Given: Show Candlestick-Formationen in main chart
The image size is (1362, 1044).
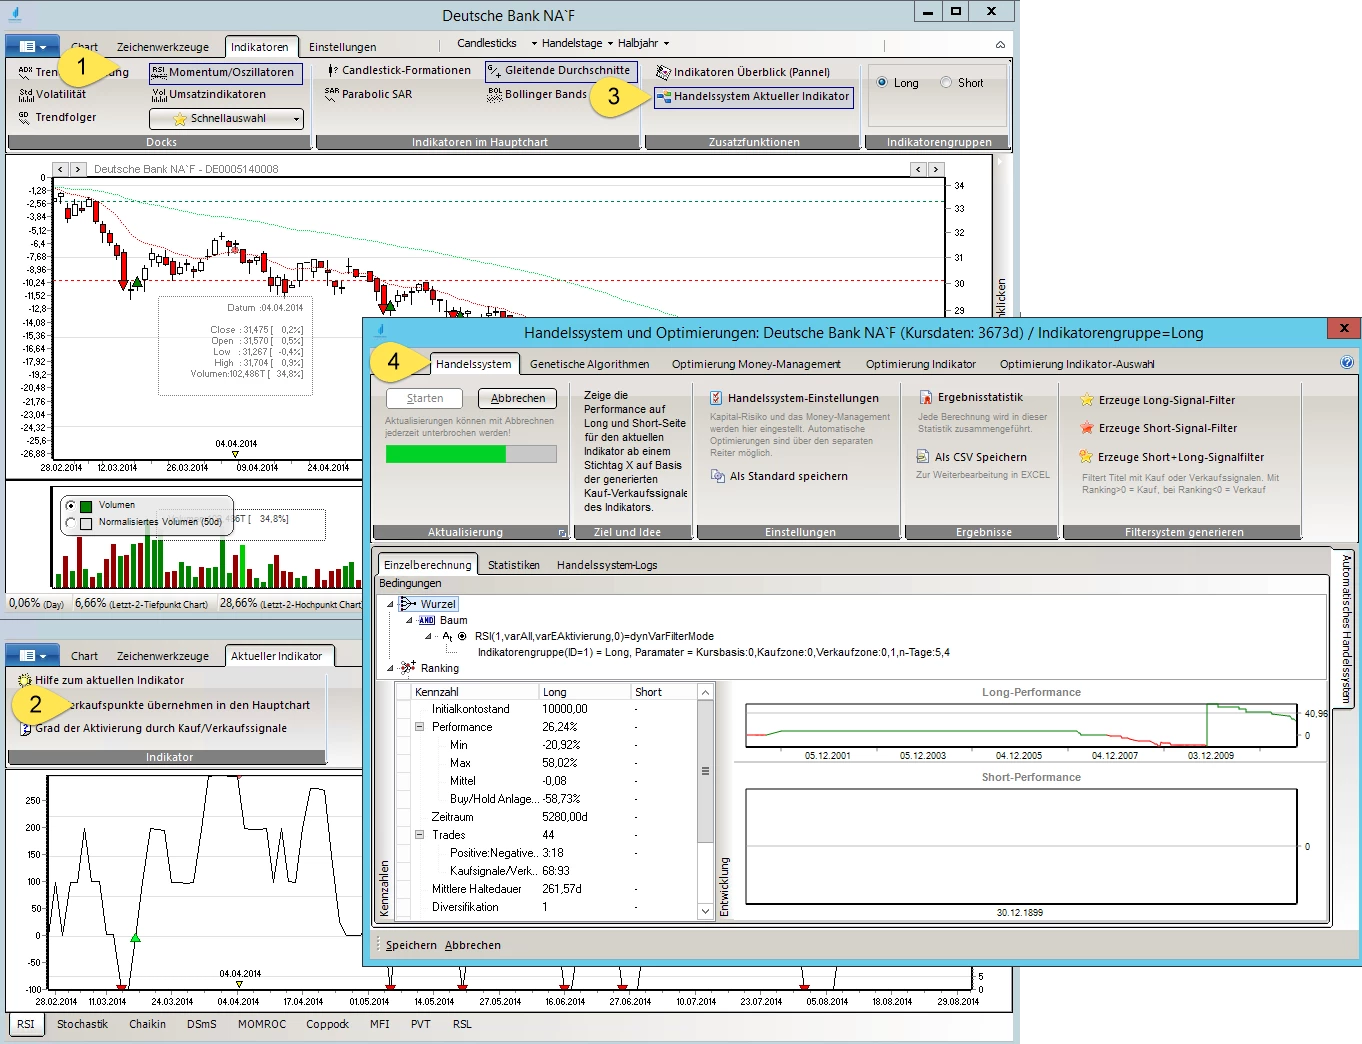Looking at the screenshot, I should (x=398, y=70).
